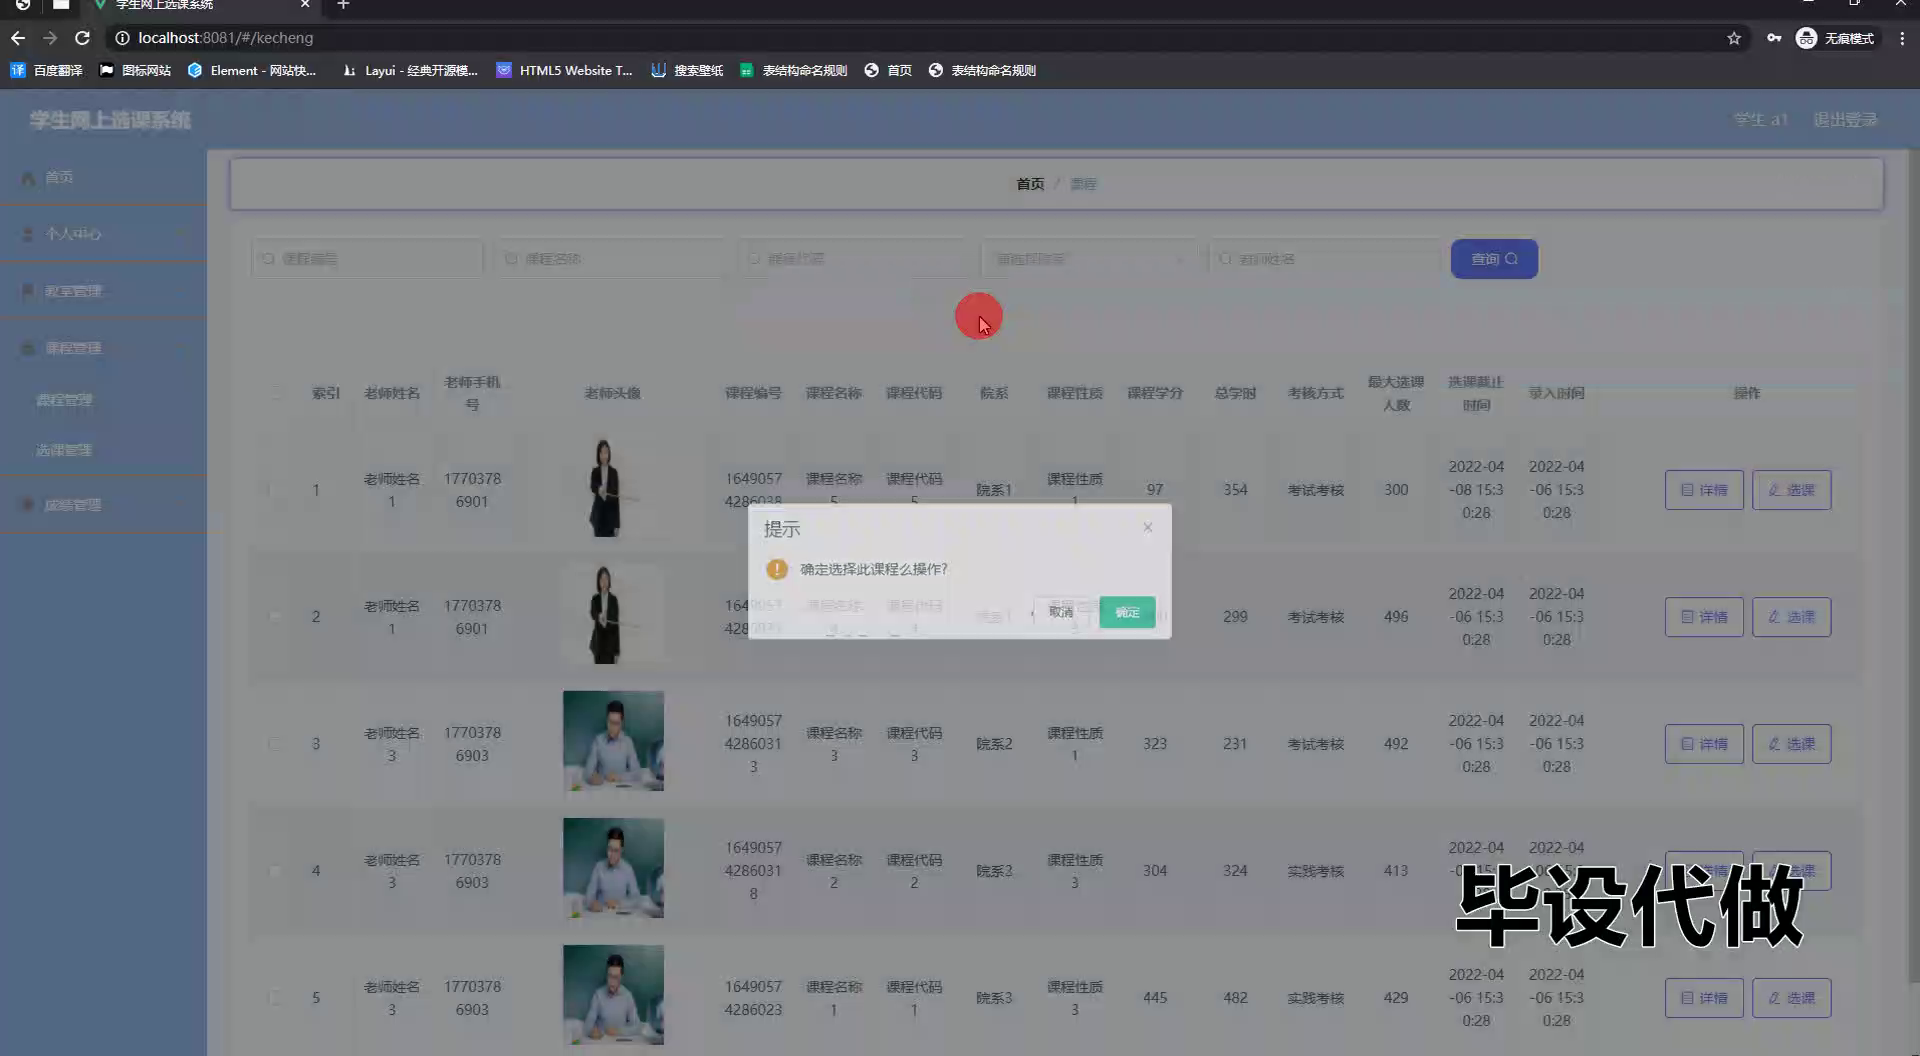Select 选课管理 in the sidebar
Viewport: 1920px width, 1056px height.
click(64, 450)
